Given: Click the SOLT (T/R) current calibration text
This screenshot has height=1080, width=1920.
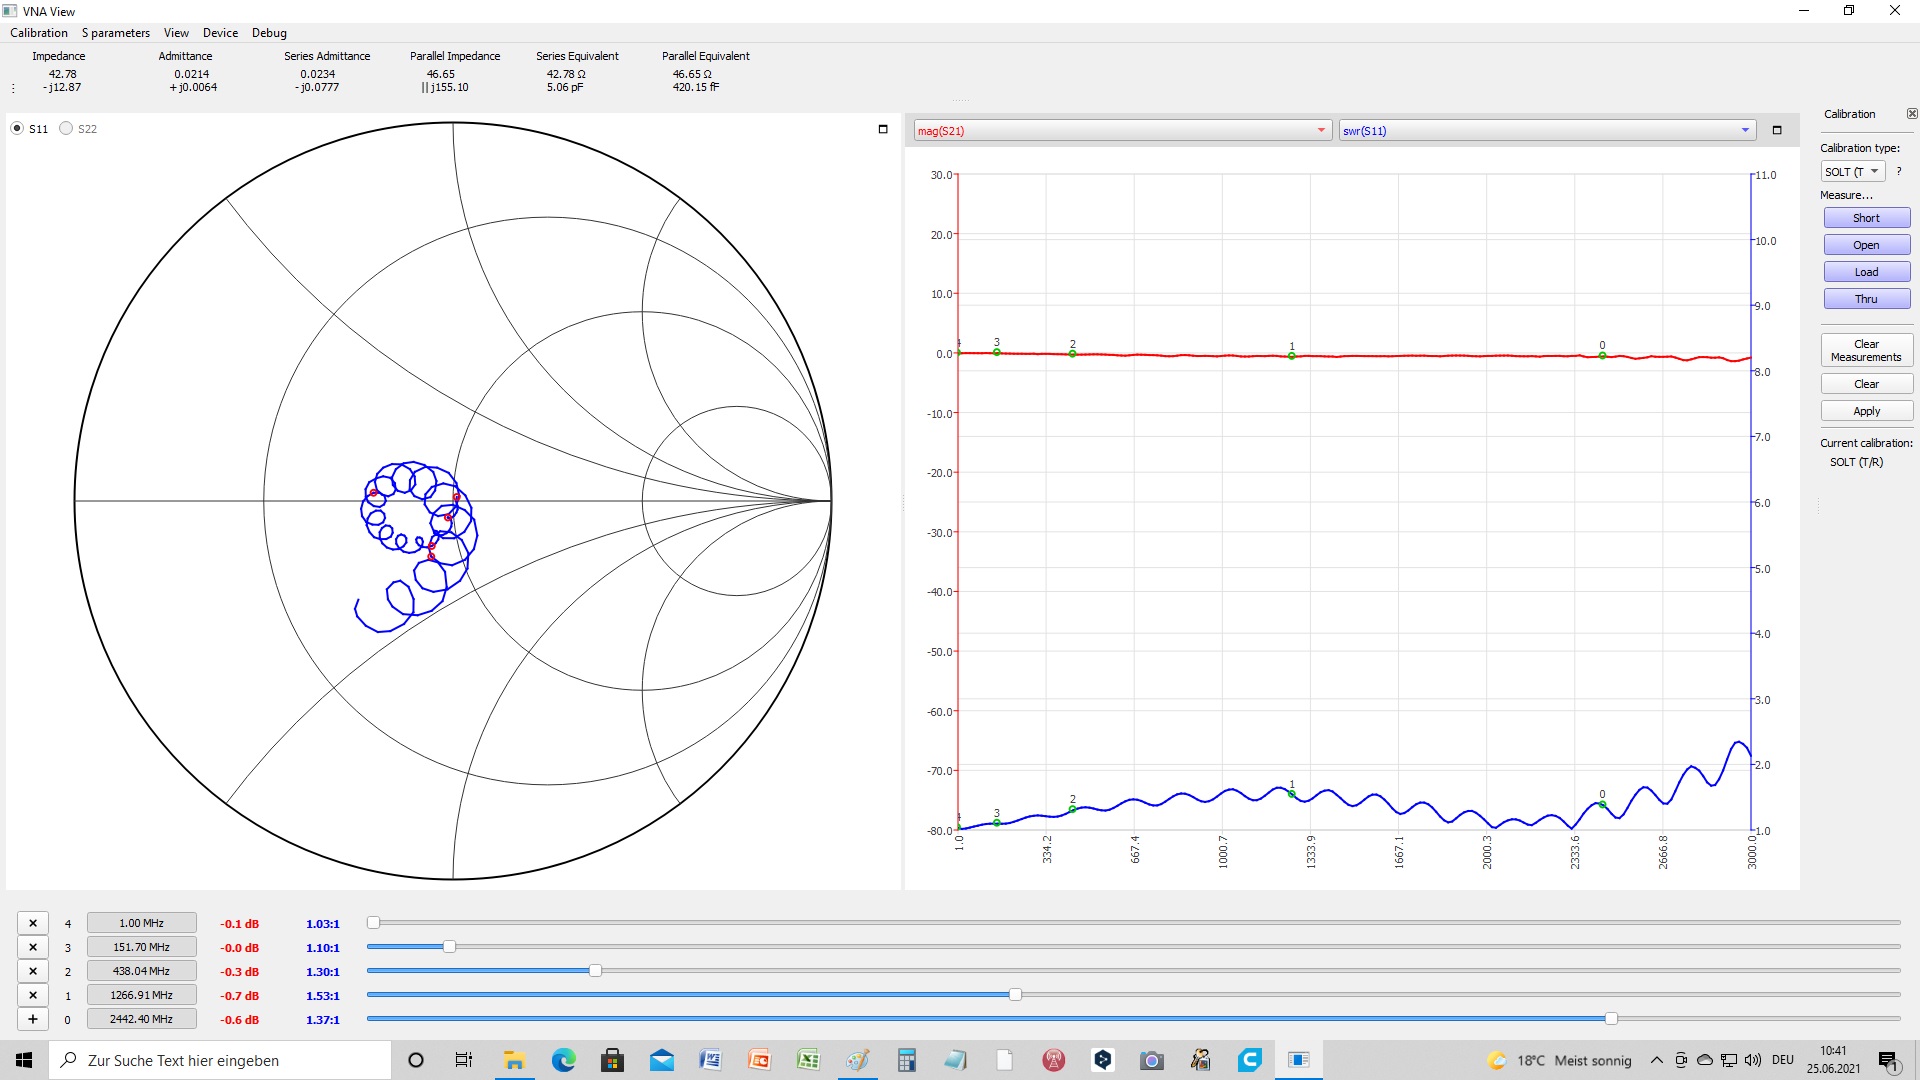Looking at the screenshot, I should 1856,462.
